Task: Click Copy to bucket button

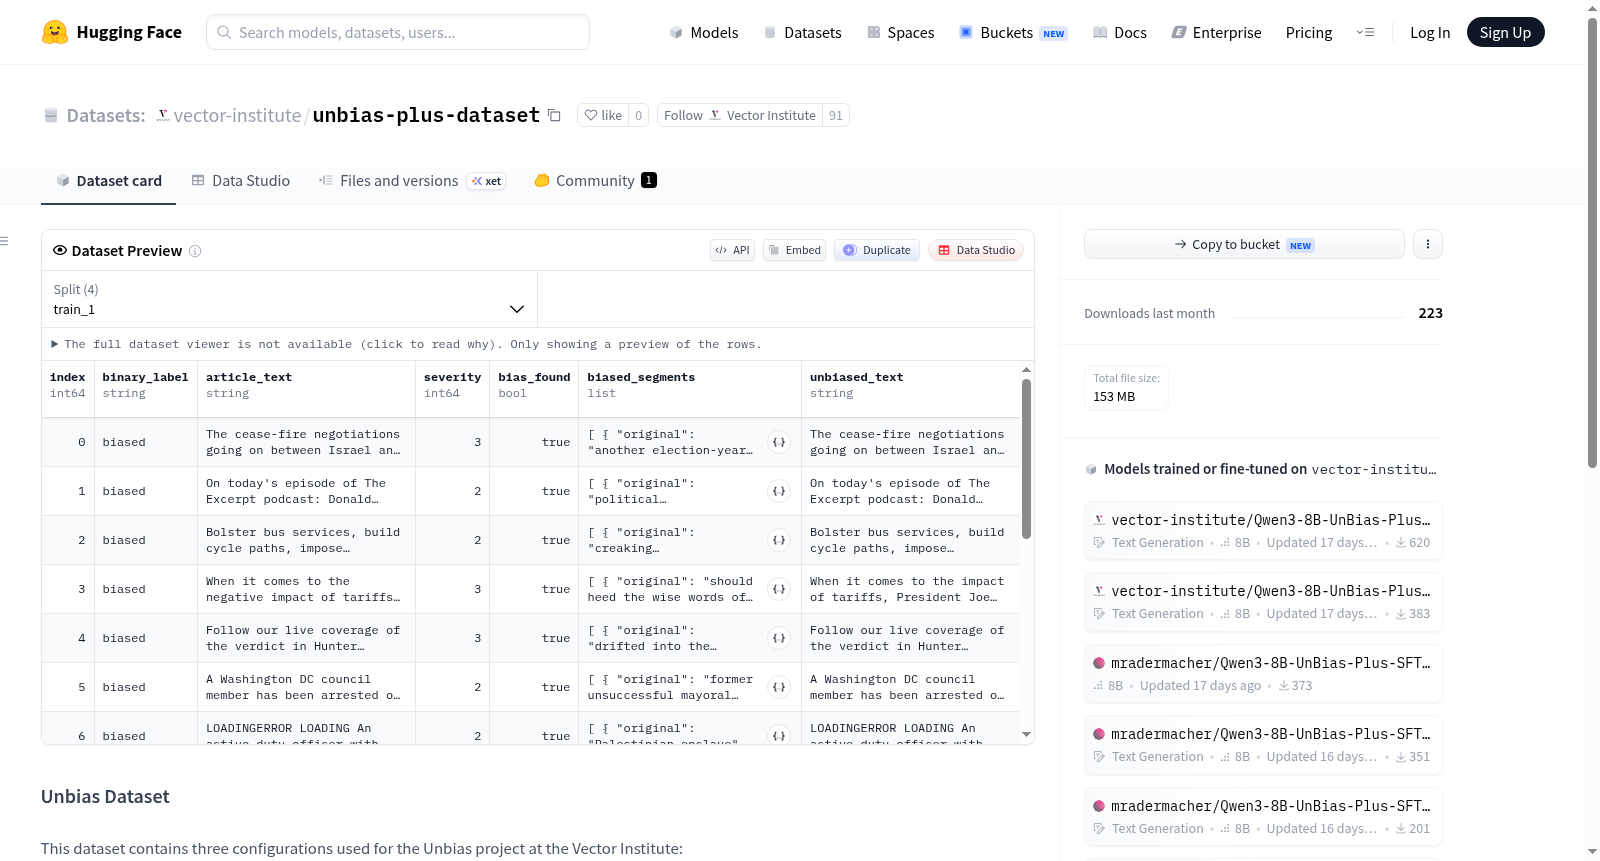Action: pos(1244,244)
